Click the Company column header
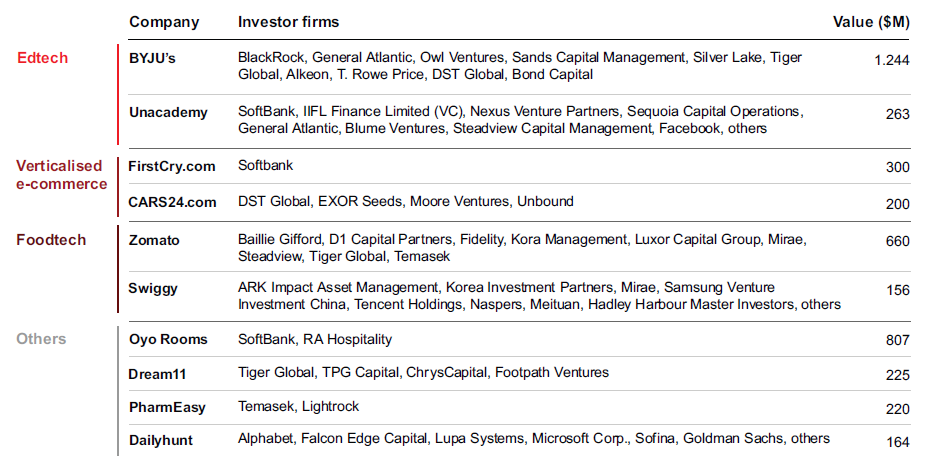Screen dimensions: 945x472 pyautogui.click(x=164, y=22)
